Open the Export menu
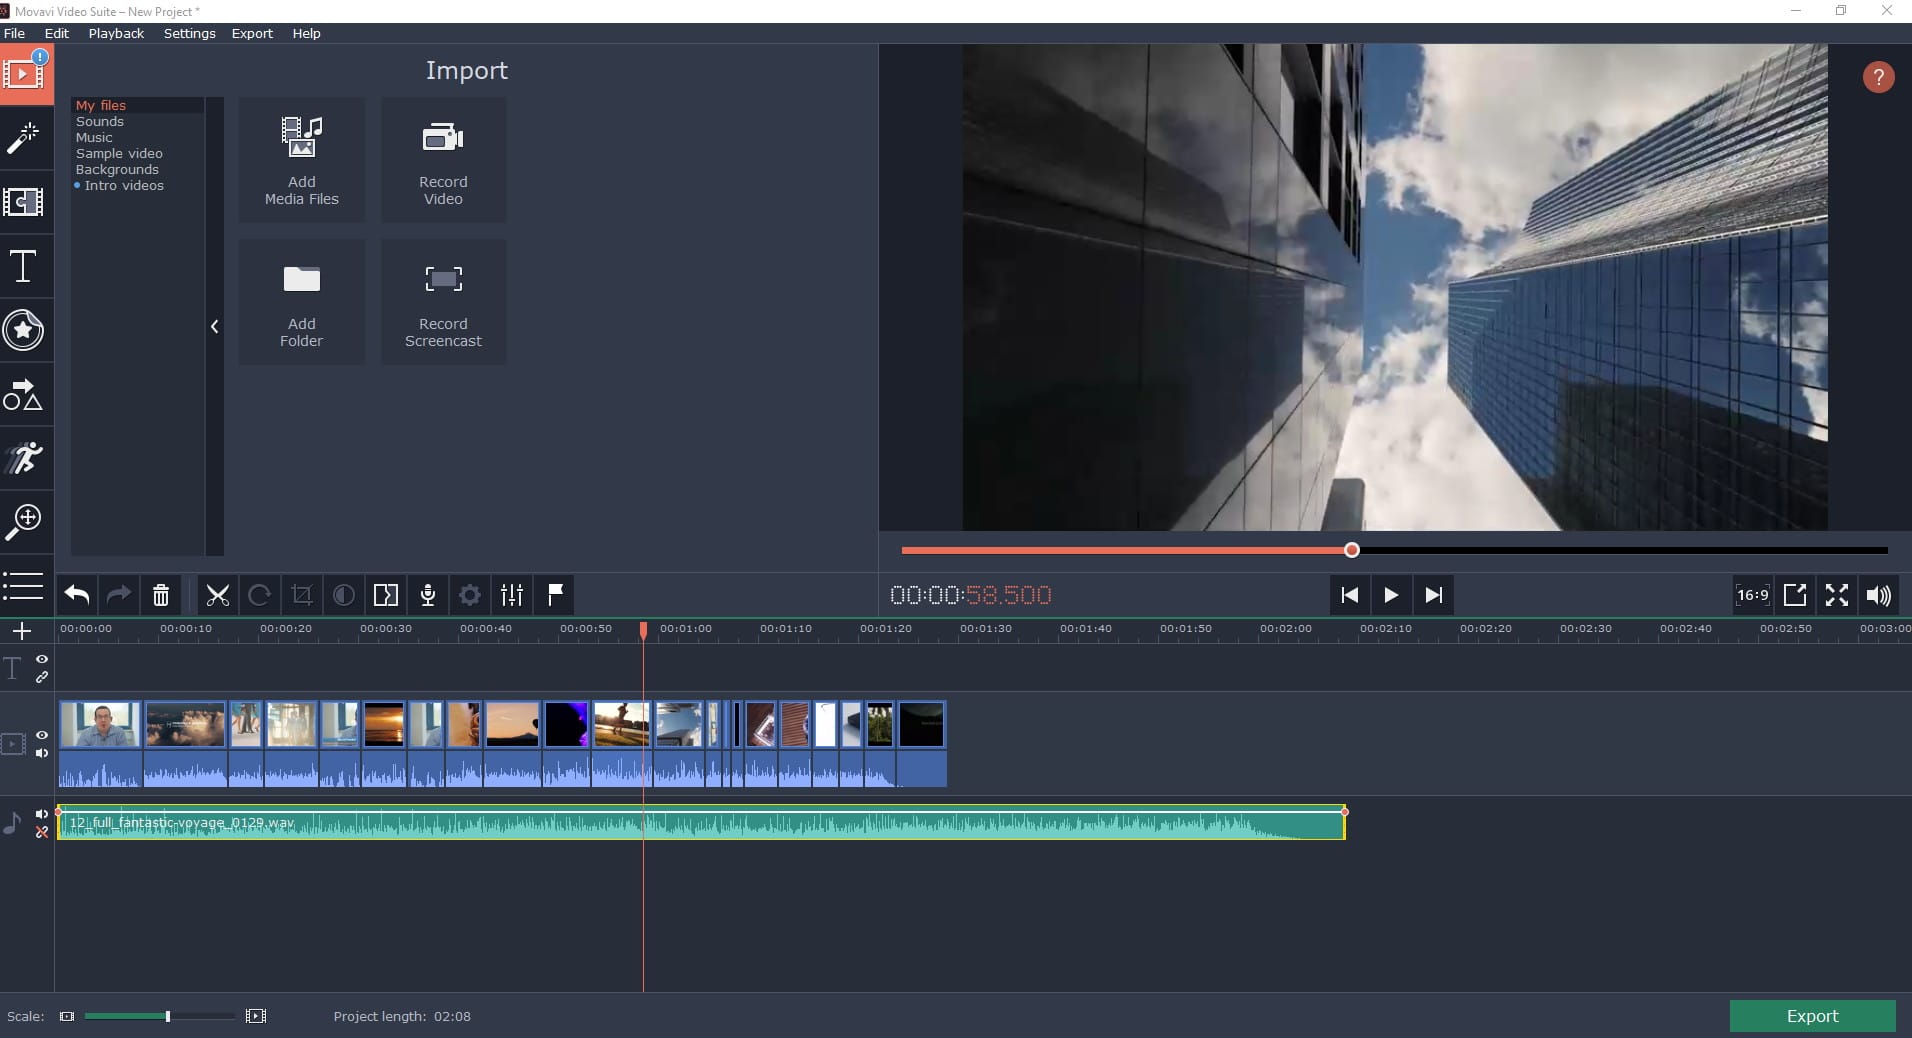 point(252,33)
